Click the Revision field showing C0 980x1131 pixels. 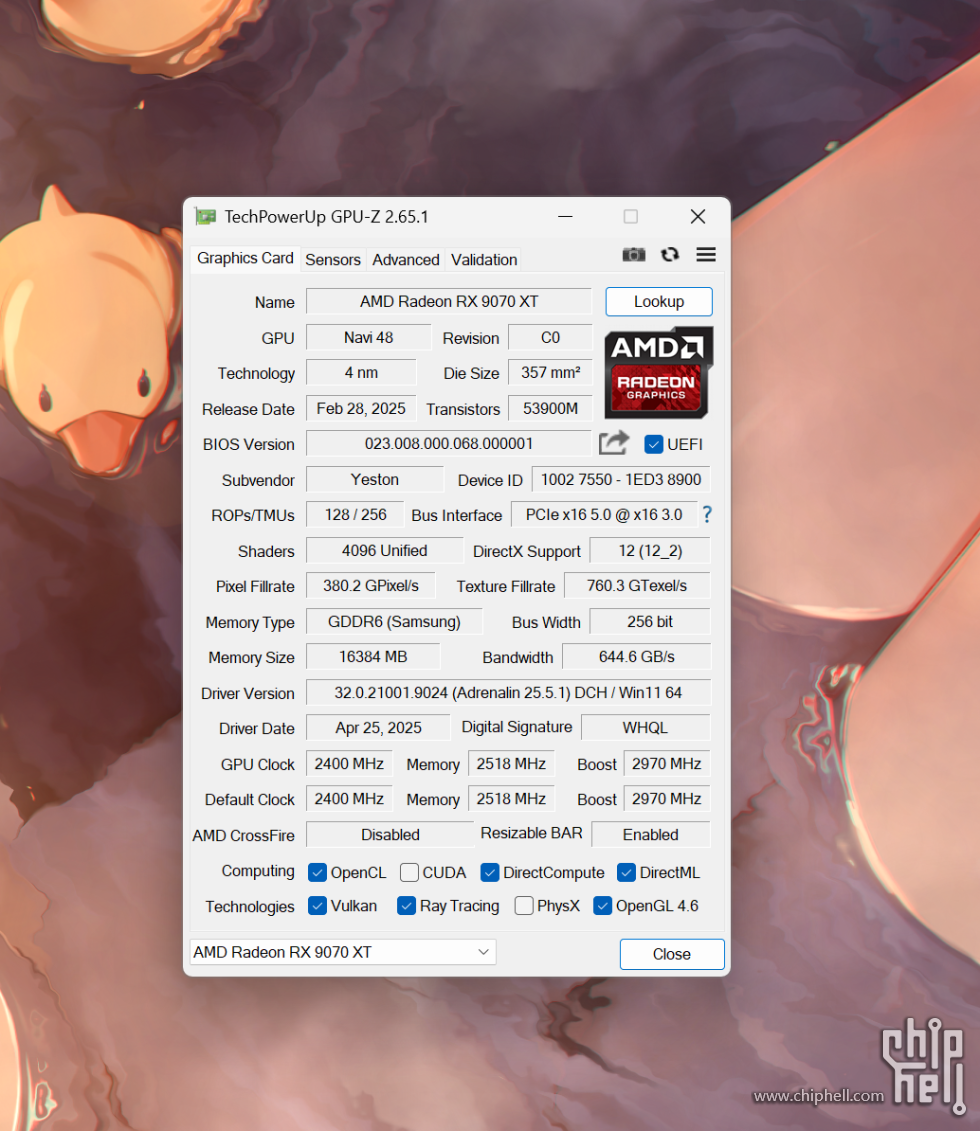[550, 338]
